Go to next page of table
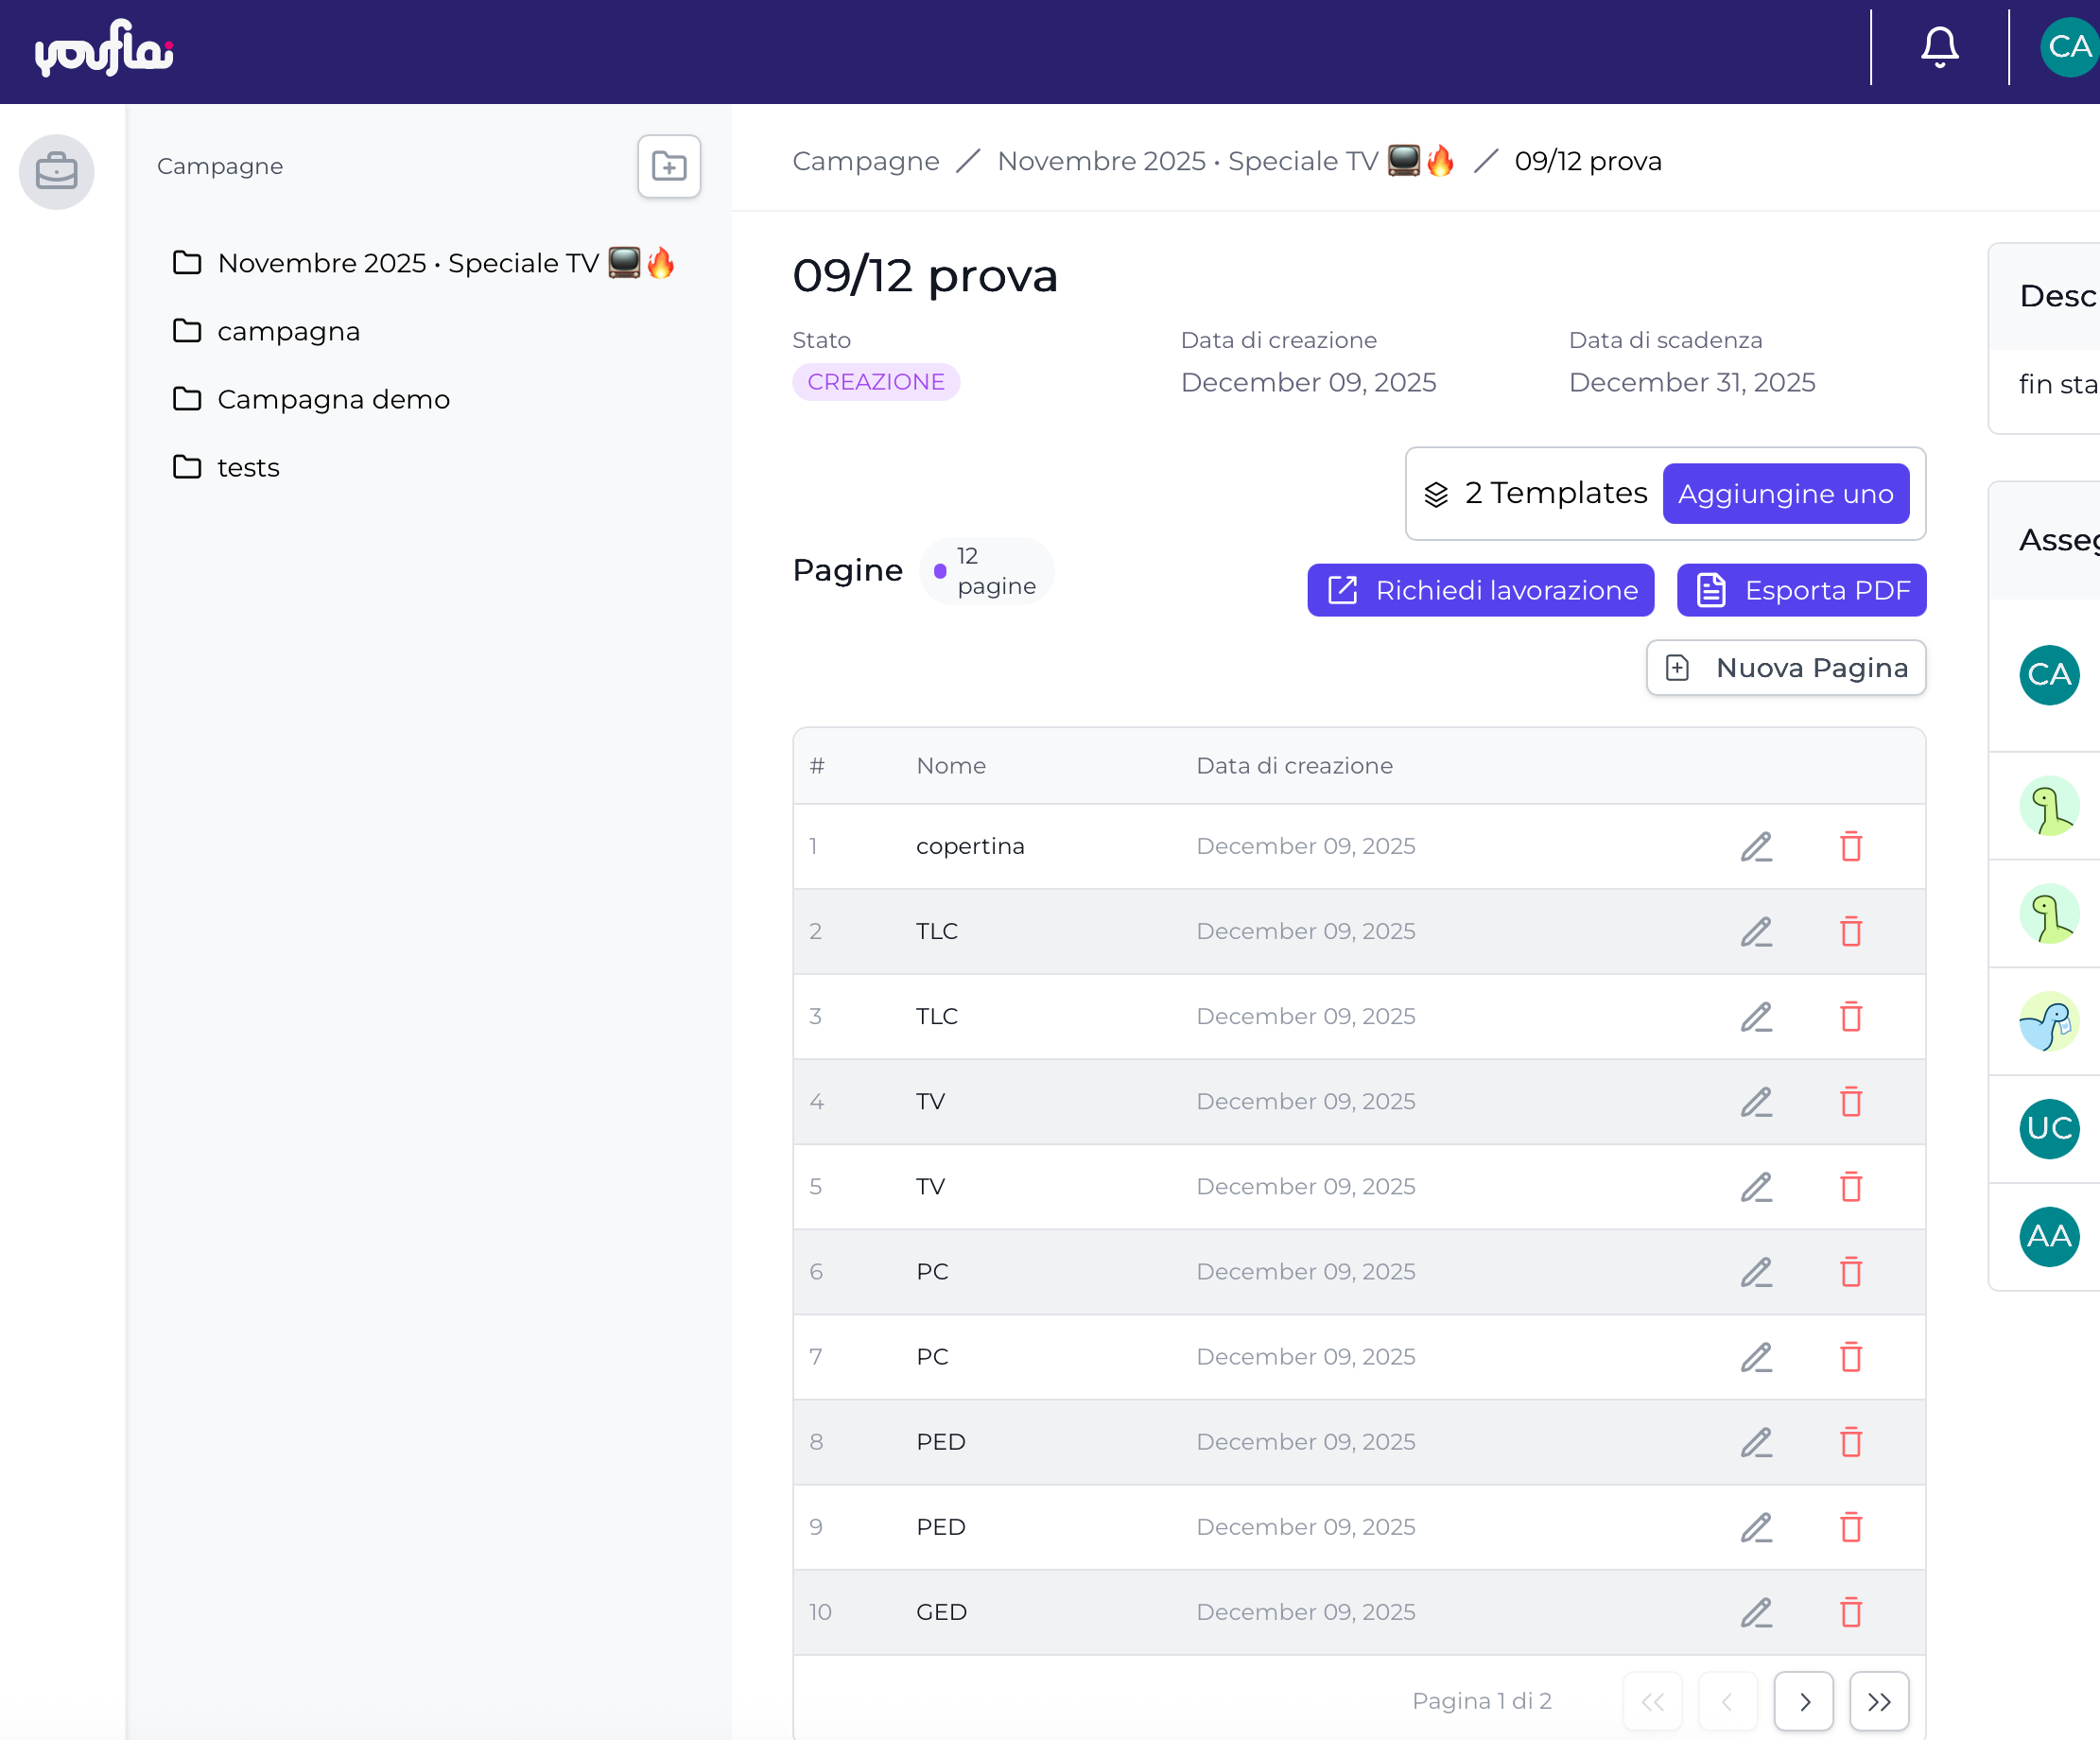The width and height of the screenshot is (2100, 1740). [x=1803, y=1701]
